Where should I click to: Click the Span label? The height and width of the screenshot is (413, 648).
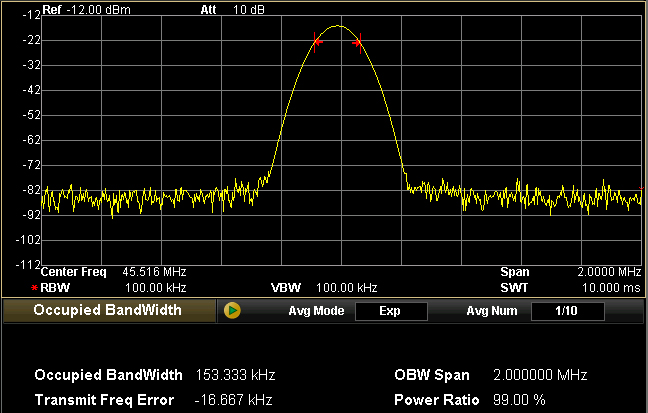[x=515, y=272]
